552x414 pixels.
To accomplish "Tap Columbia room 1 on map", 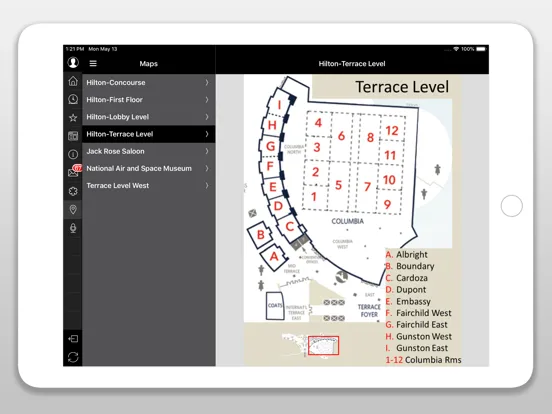I will point(314,197).
